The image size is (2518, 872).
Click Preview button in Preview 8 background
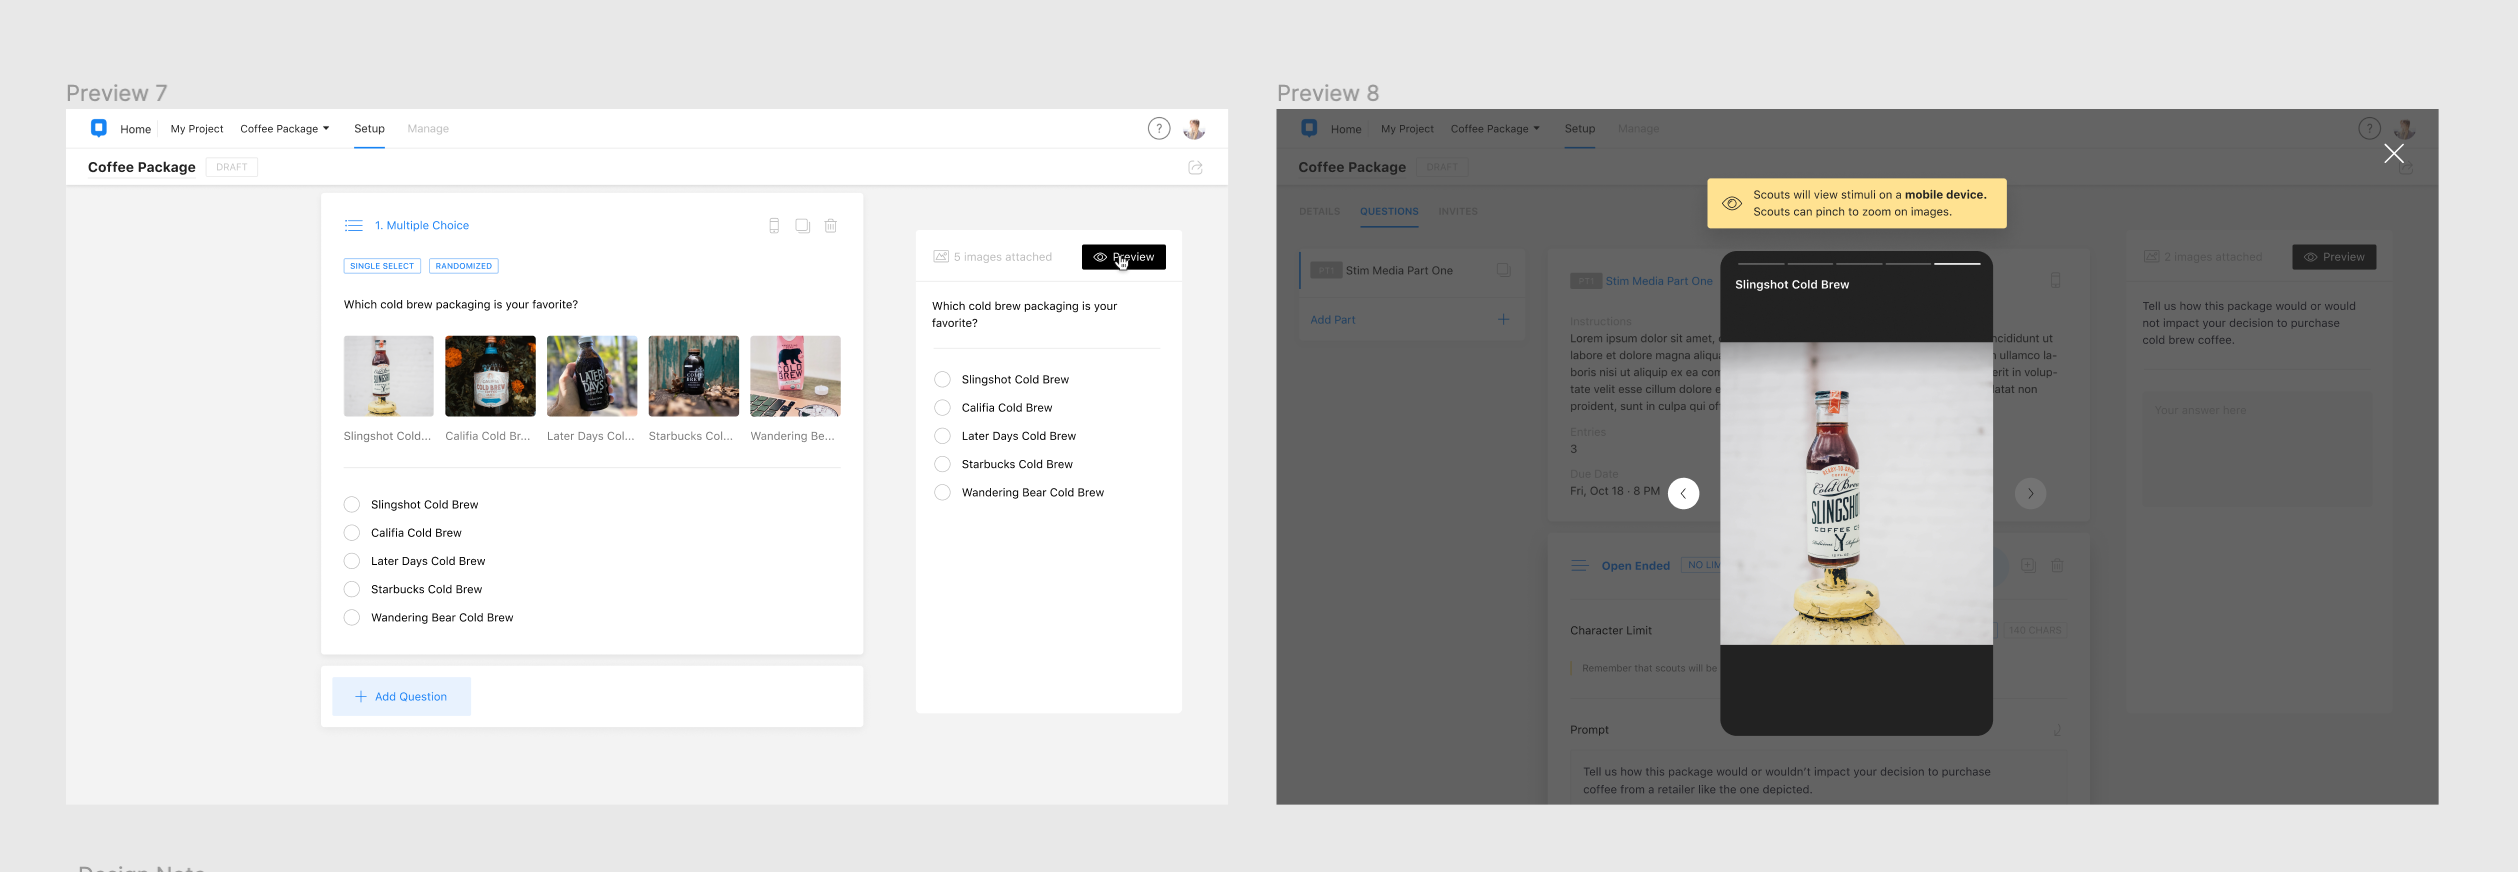[2334, 257]
